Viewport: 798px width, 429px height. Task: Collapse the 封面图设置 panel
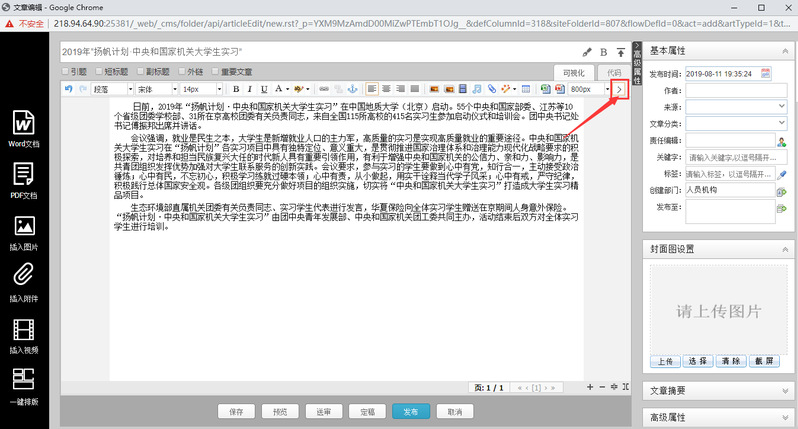[x=785, y=249]
